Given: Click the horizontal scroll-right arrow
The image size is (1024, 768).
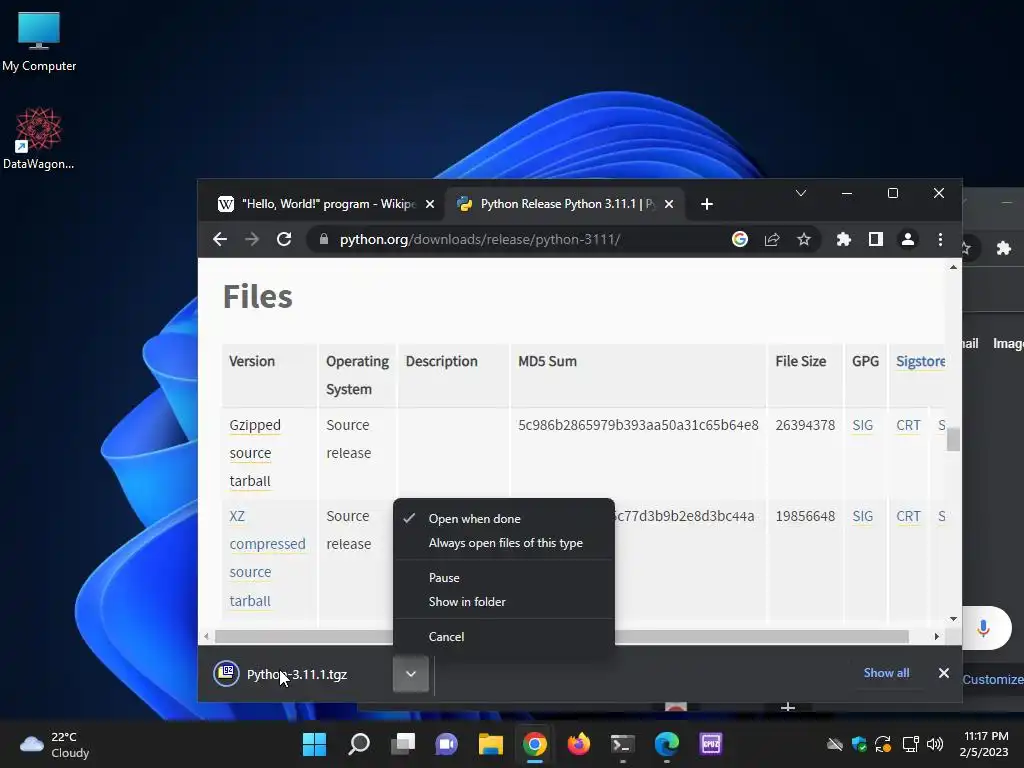Looking at the screenshot, I should click(x=936, y=636).
